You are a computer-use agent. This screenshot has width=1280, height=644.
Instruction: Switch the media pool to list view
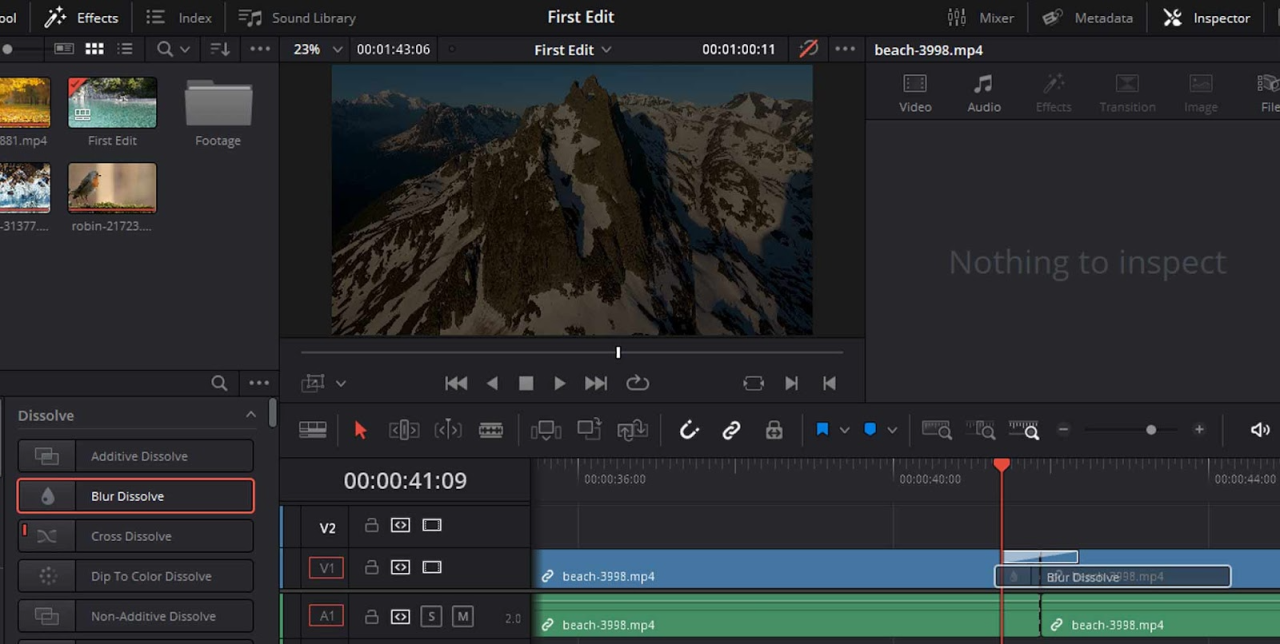[x=124, y=48]
